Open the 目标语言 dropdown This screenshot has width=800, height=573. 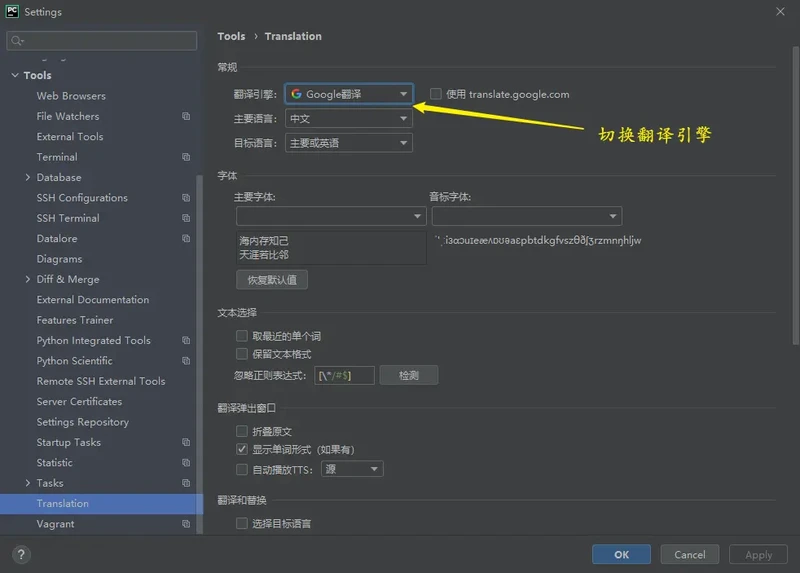349,143
